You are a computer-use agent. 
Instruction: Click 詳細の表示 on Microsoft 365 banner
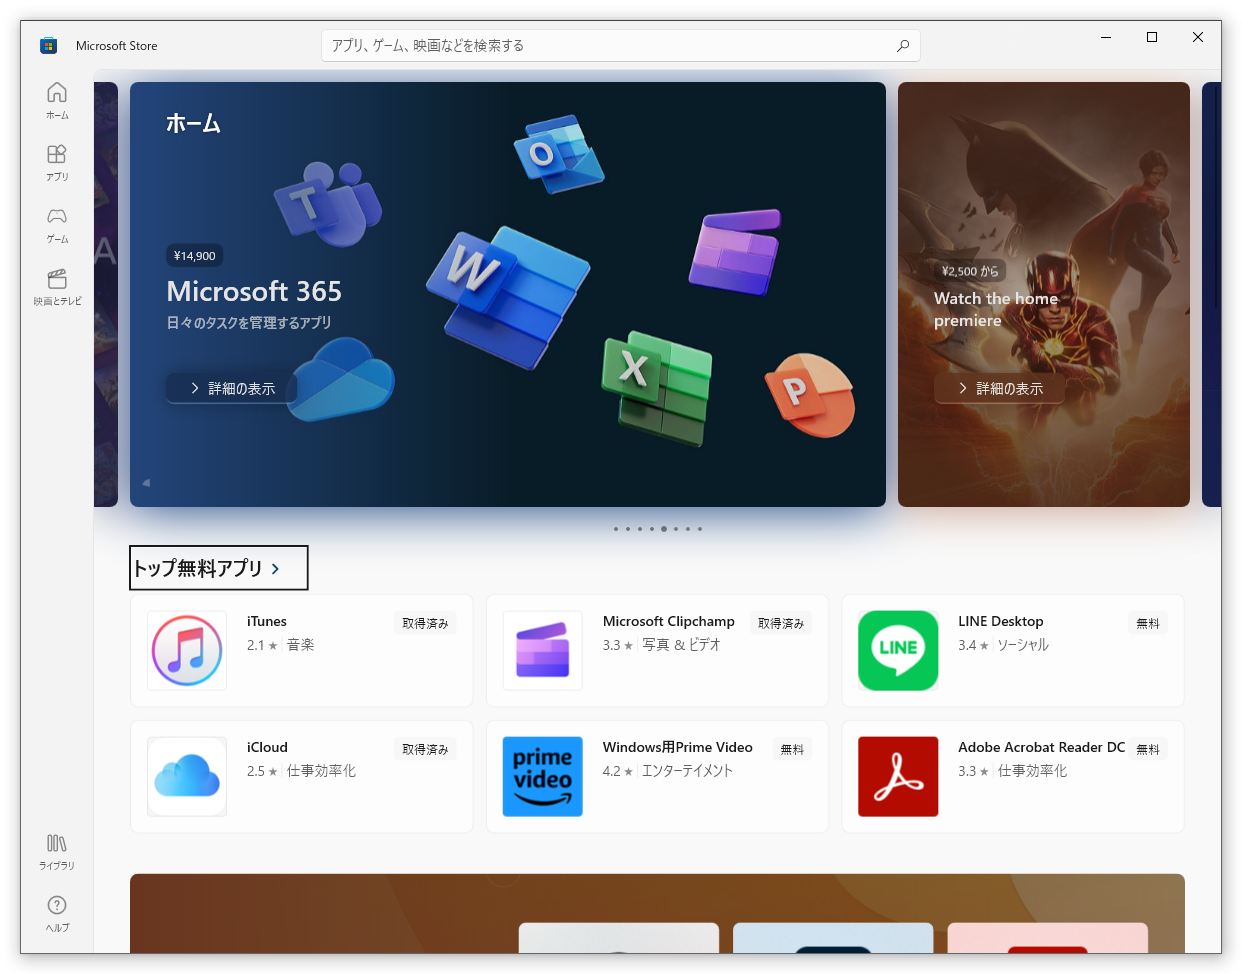[x=232, y=388]
